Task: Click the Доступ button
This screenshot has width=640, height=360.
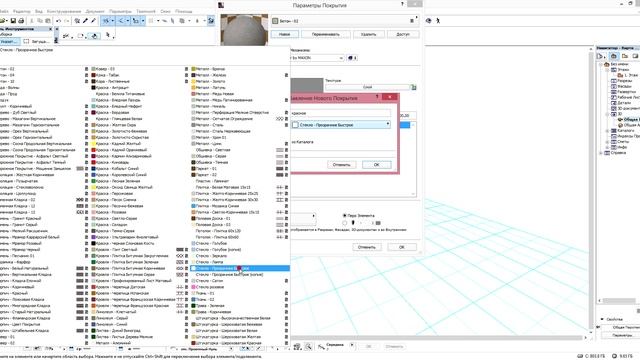Action: tap(403, 34)
